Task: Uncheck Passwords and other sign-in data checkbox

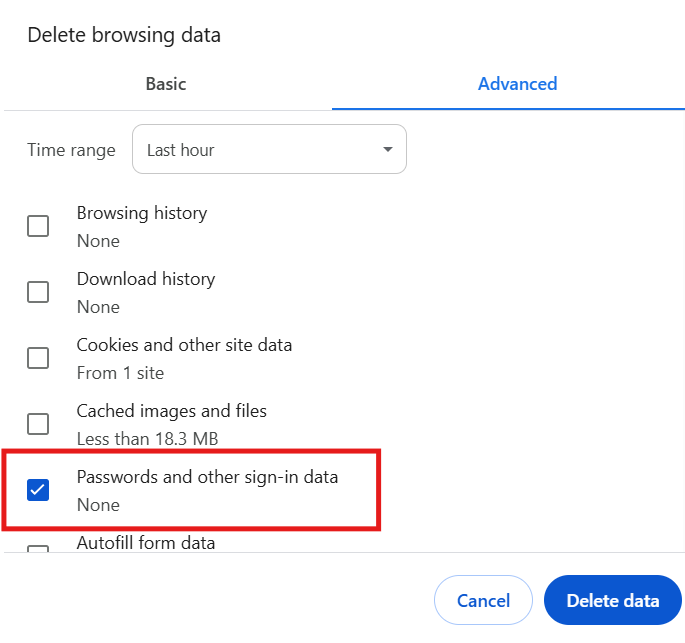Action: [38, 490]
